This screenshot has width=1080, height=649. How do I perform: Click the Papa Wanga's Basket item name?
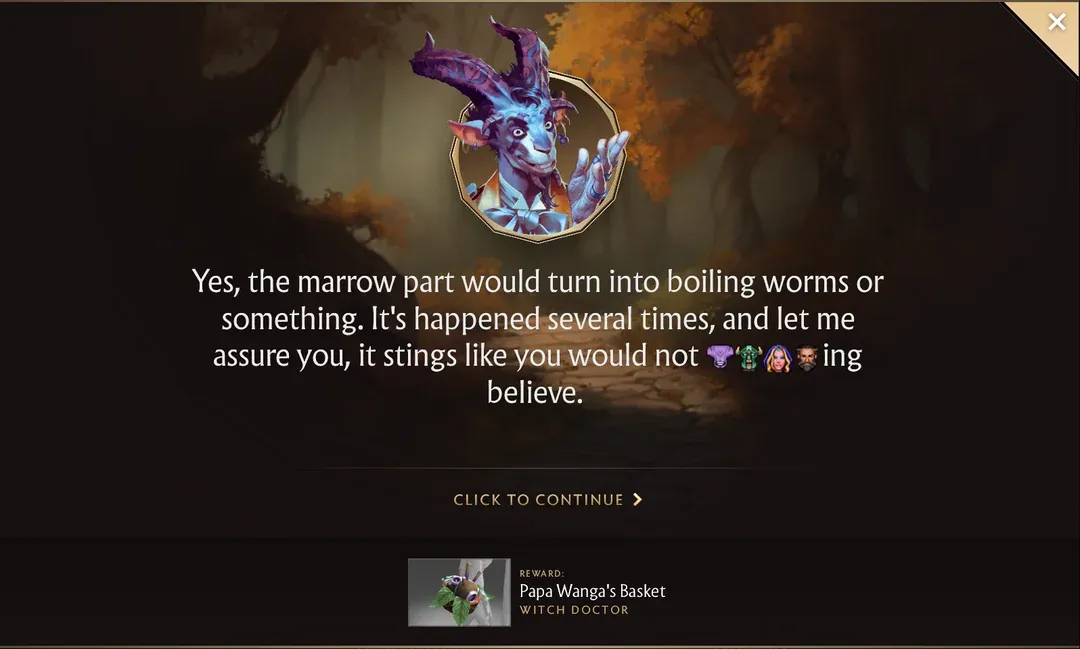point(592,591)
